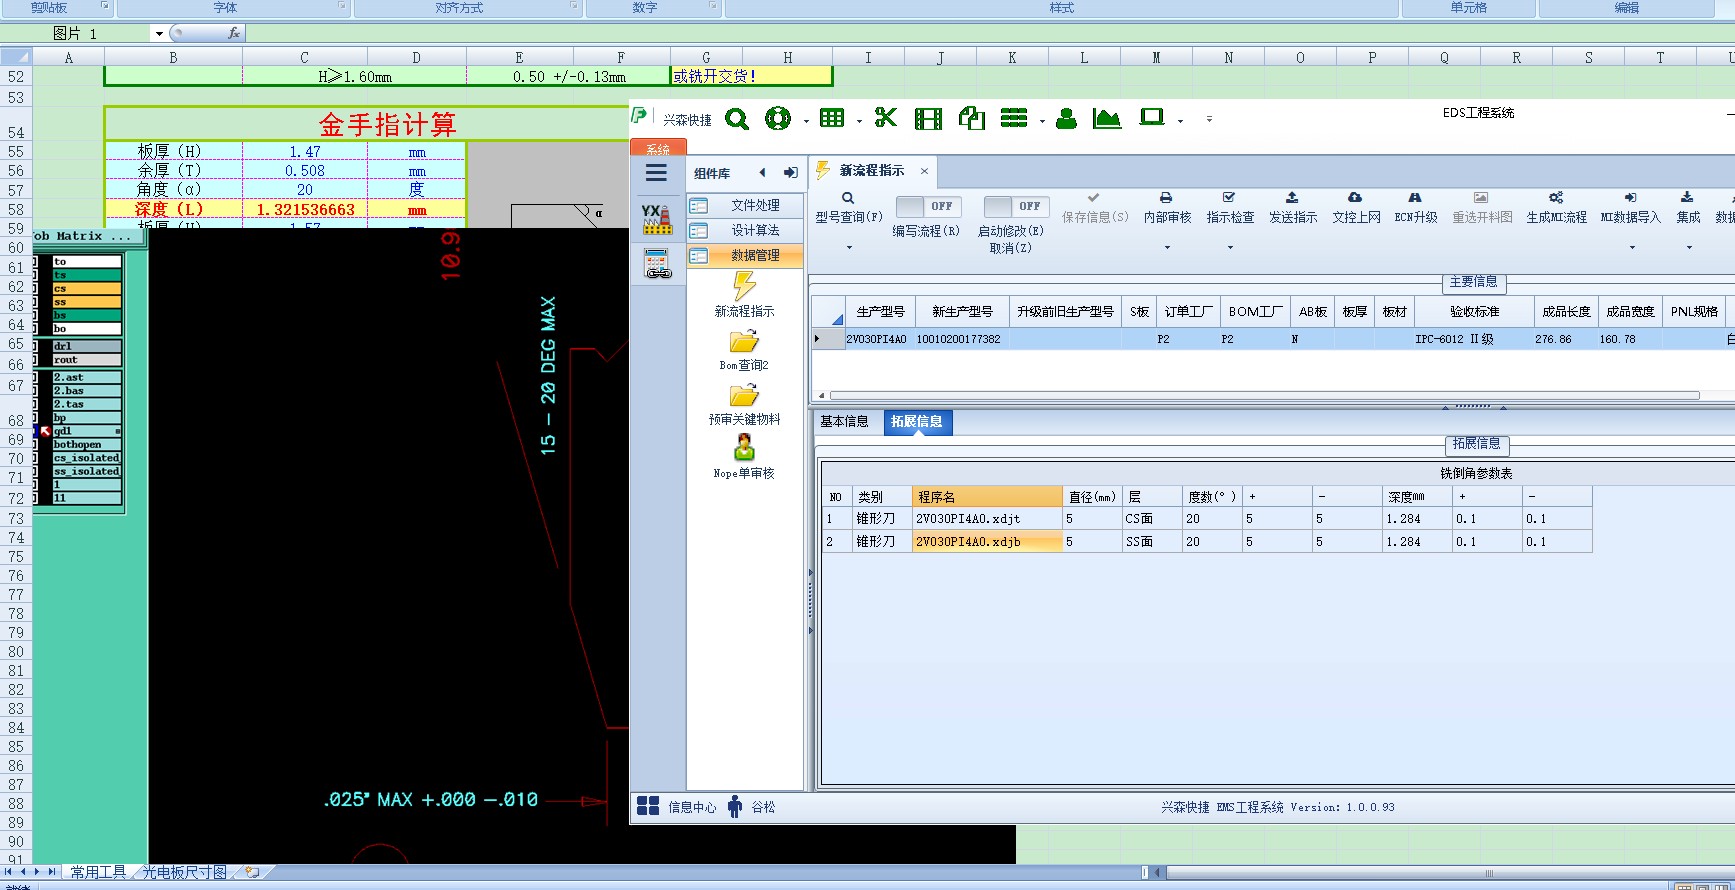Click 指示检查 checkbox icon
This screenshot has height=890, width=1735.
click(1229, 198)
